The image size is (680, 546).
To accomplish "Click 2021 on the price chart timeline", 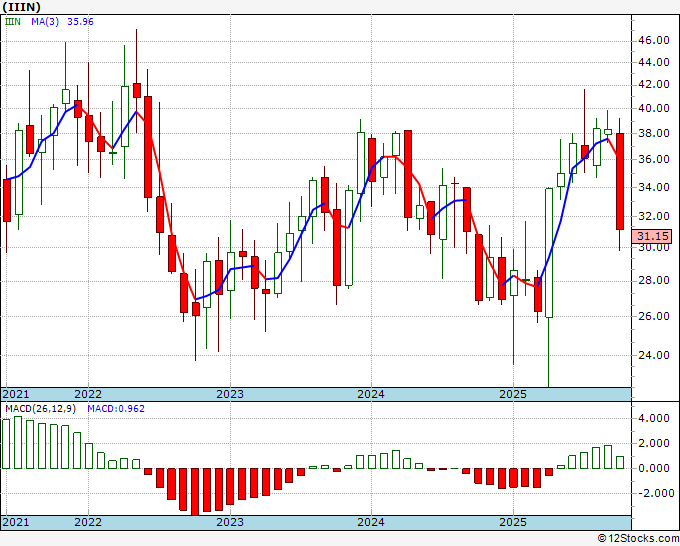I will pyautogui.click(x=16, y=394).
